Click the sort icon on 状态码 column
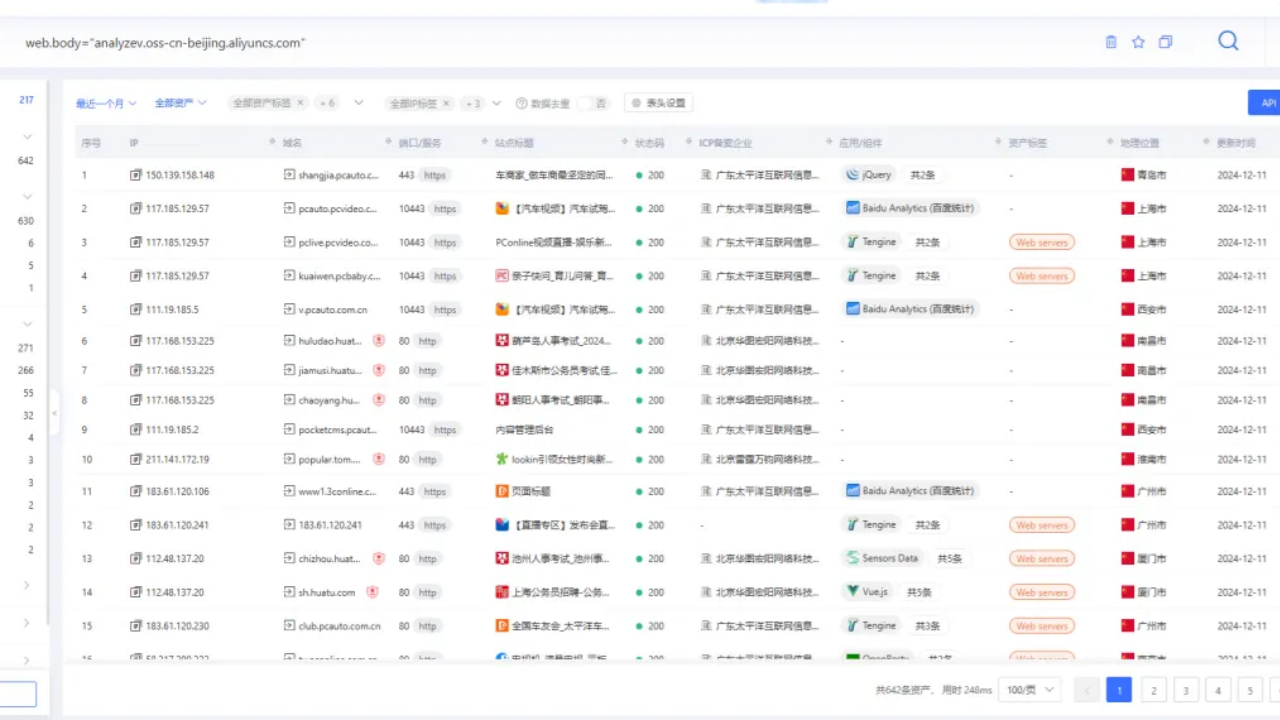Image resolution: width=1280 pixels, height=720 pixels. coord(625,143)
